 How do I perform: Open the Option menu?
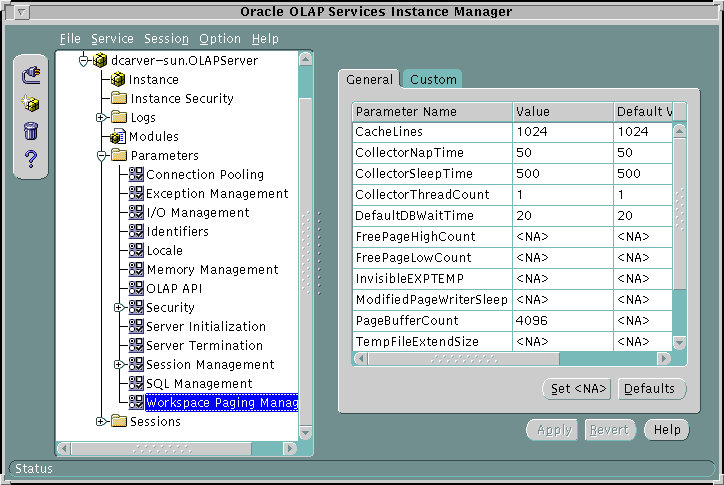pos(220,39)
